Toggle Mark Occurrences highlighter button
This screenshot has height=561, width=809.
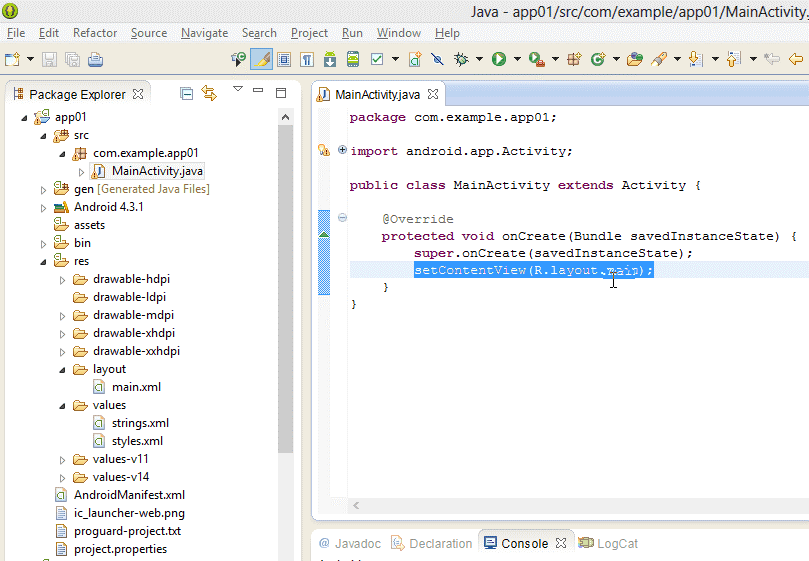[261, 59]
